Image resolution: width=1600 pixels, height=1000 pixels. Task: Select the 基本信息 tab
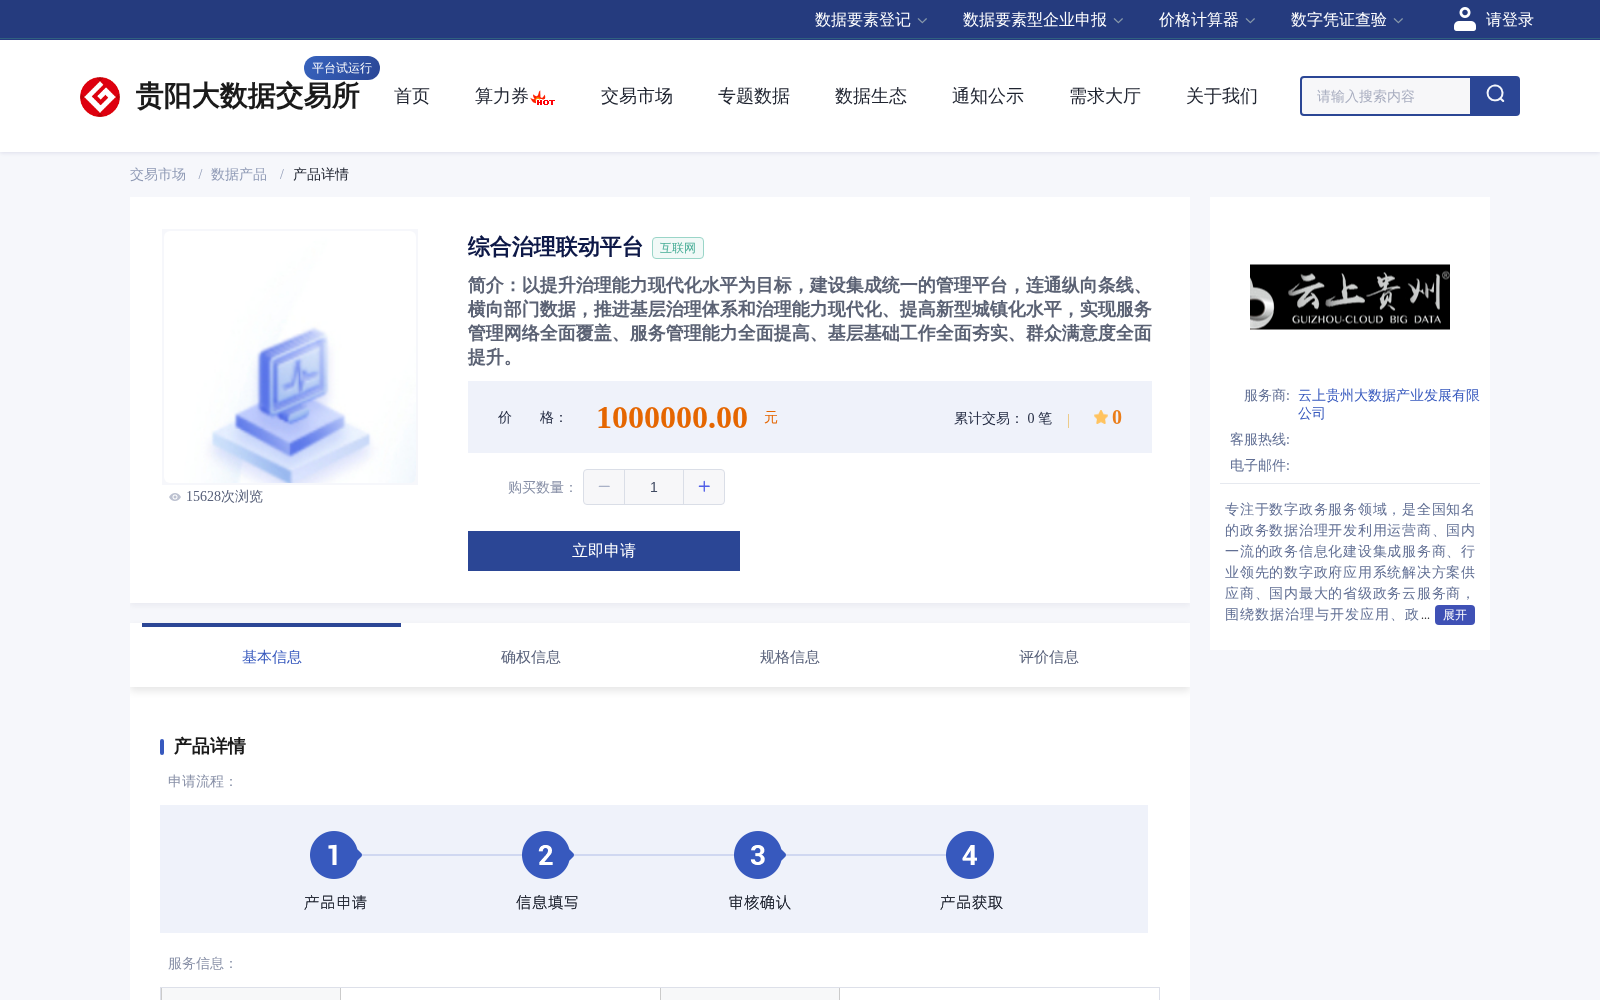click(272, 657)
